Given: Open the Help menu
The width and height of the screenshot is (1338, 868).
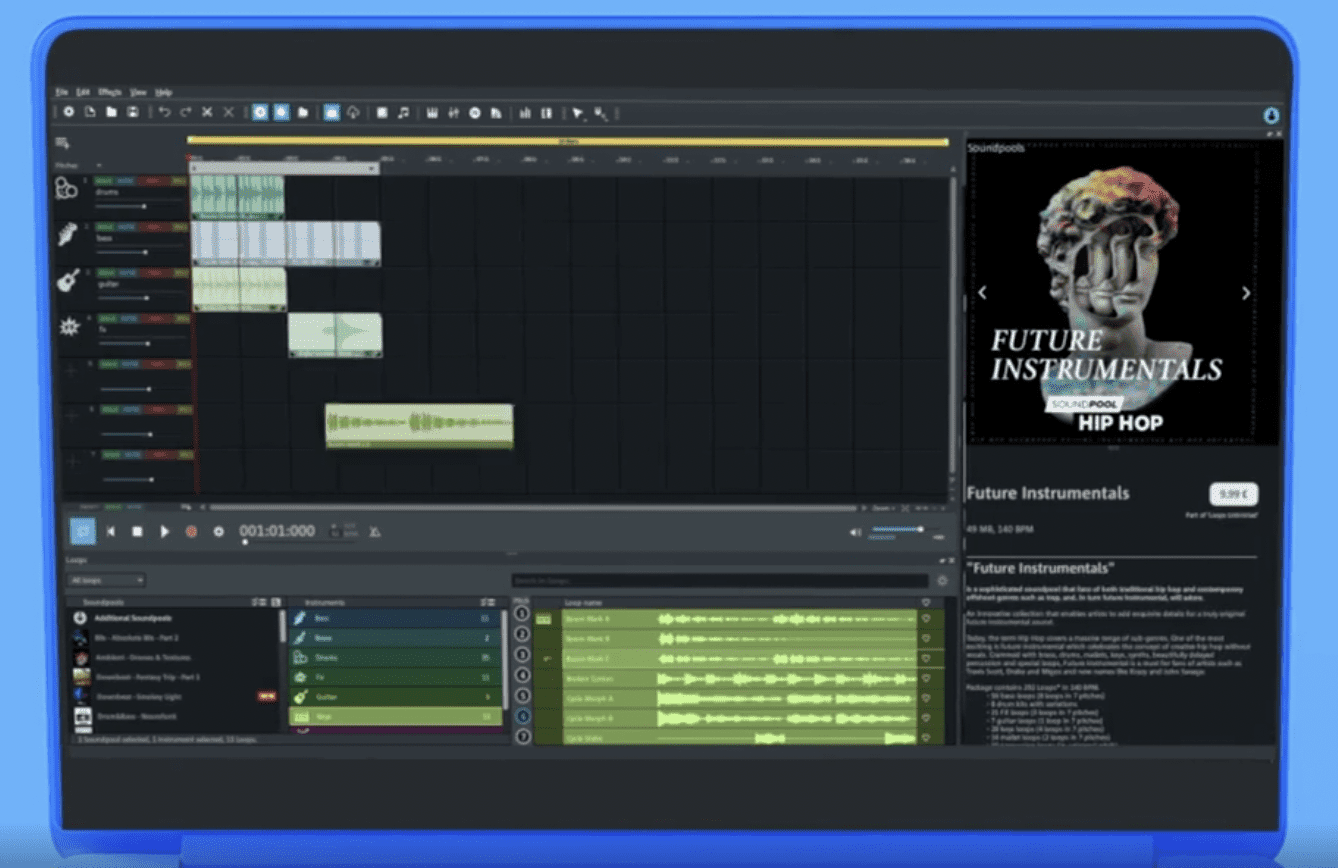Looking at the screenshot, I should [x=164, y=92].
